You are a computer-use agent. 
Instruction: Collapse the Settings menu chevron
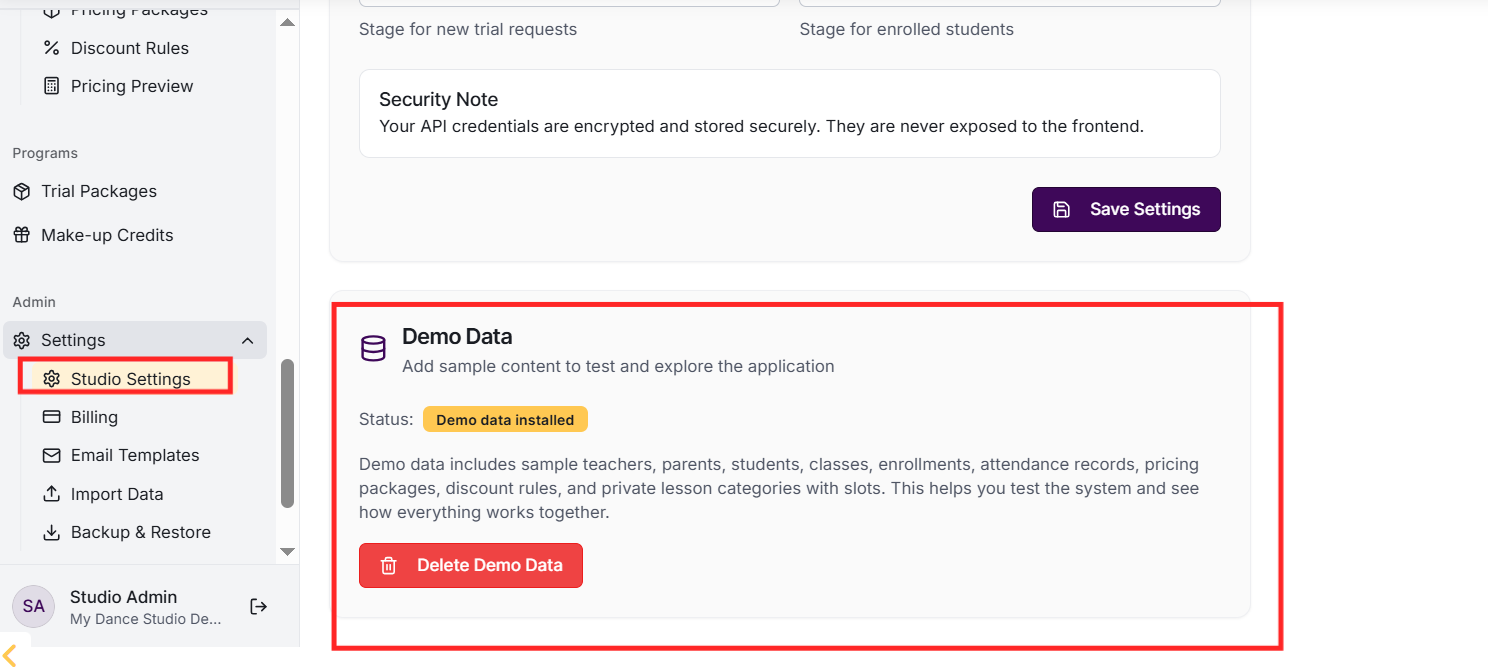pos(248,340)
